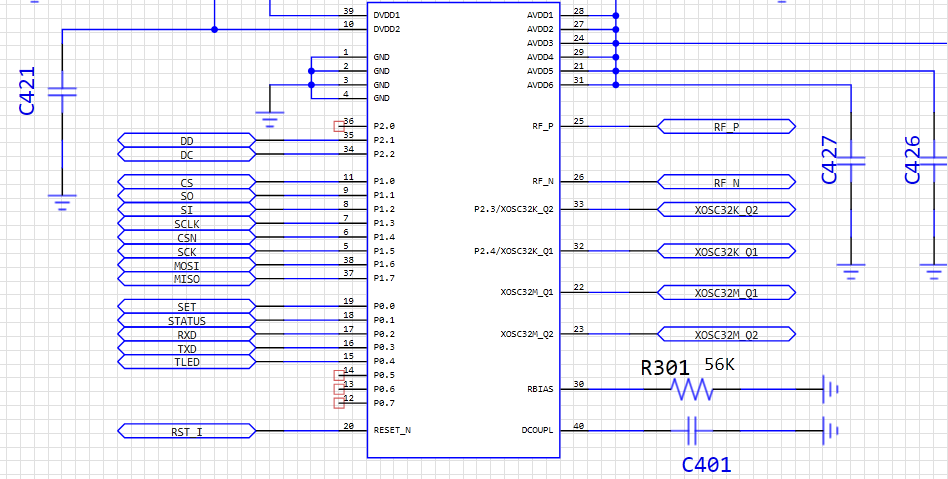Click the P0.4 pin label

tap(384, 362)
